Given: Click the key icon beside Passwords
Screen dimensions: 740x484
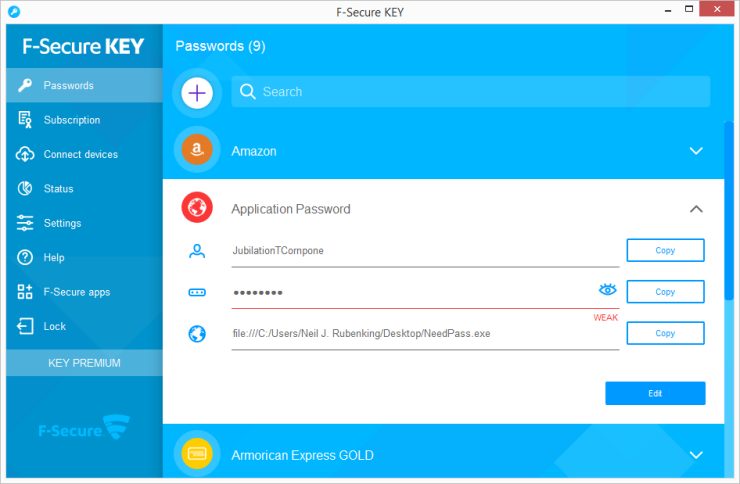Looking at the screenshot, I should [x=25, y=85].
